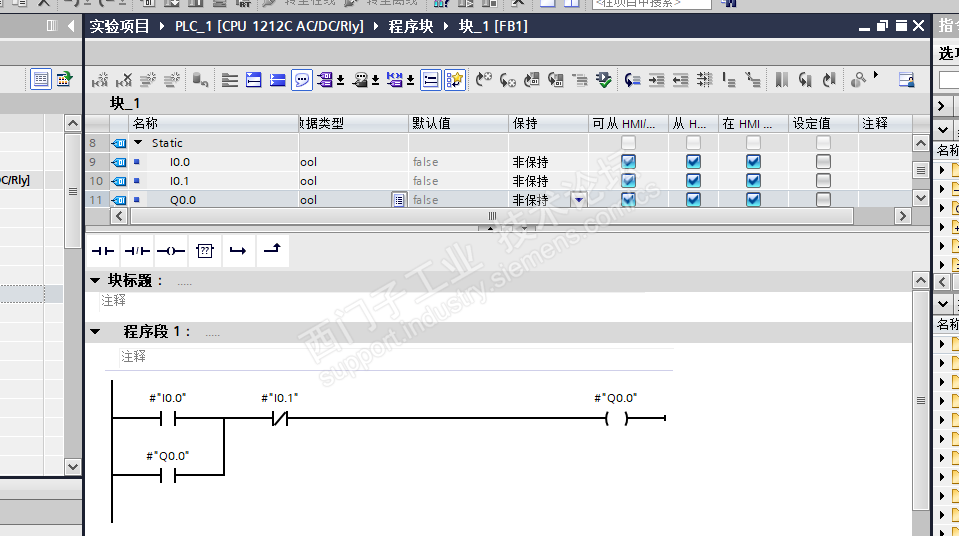Click the breadcrumb arrow after 实验项目

162,26
